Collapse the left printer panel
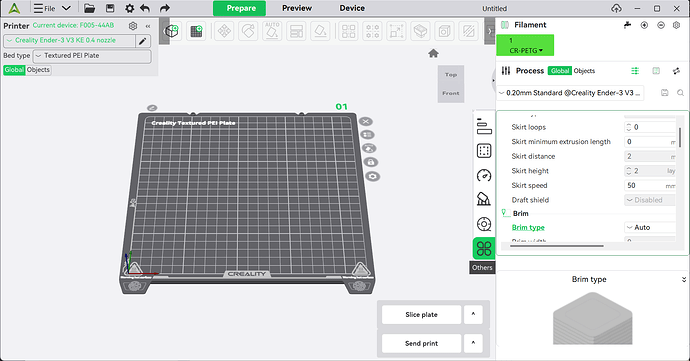 [x=148, y=26]
